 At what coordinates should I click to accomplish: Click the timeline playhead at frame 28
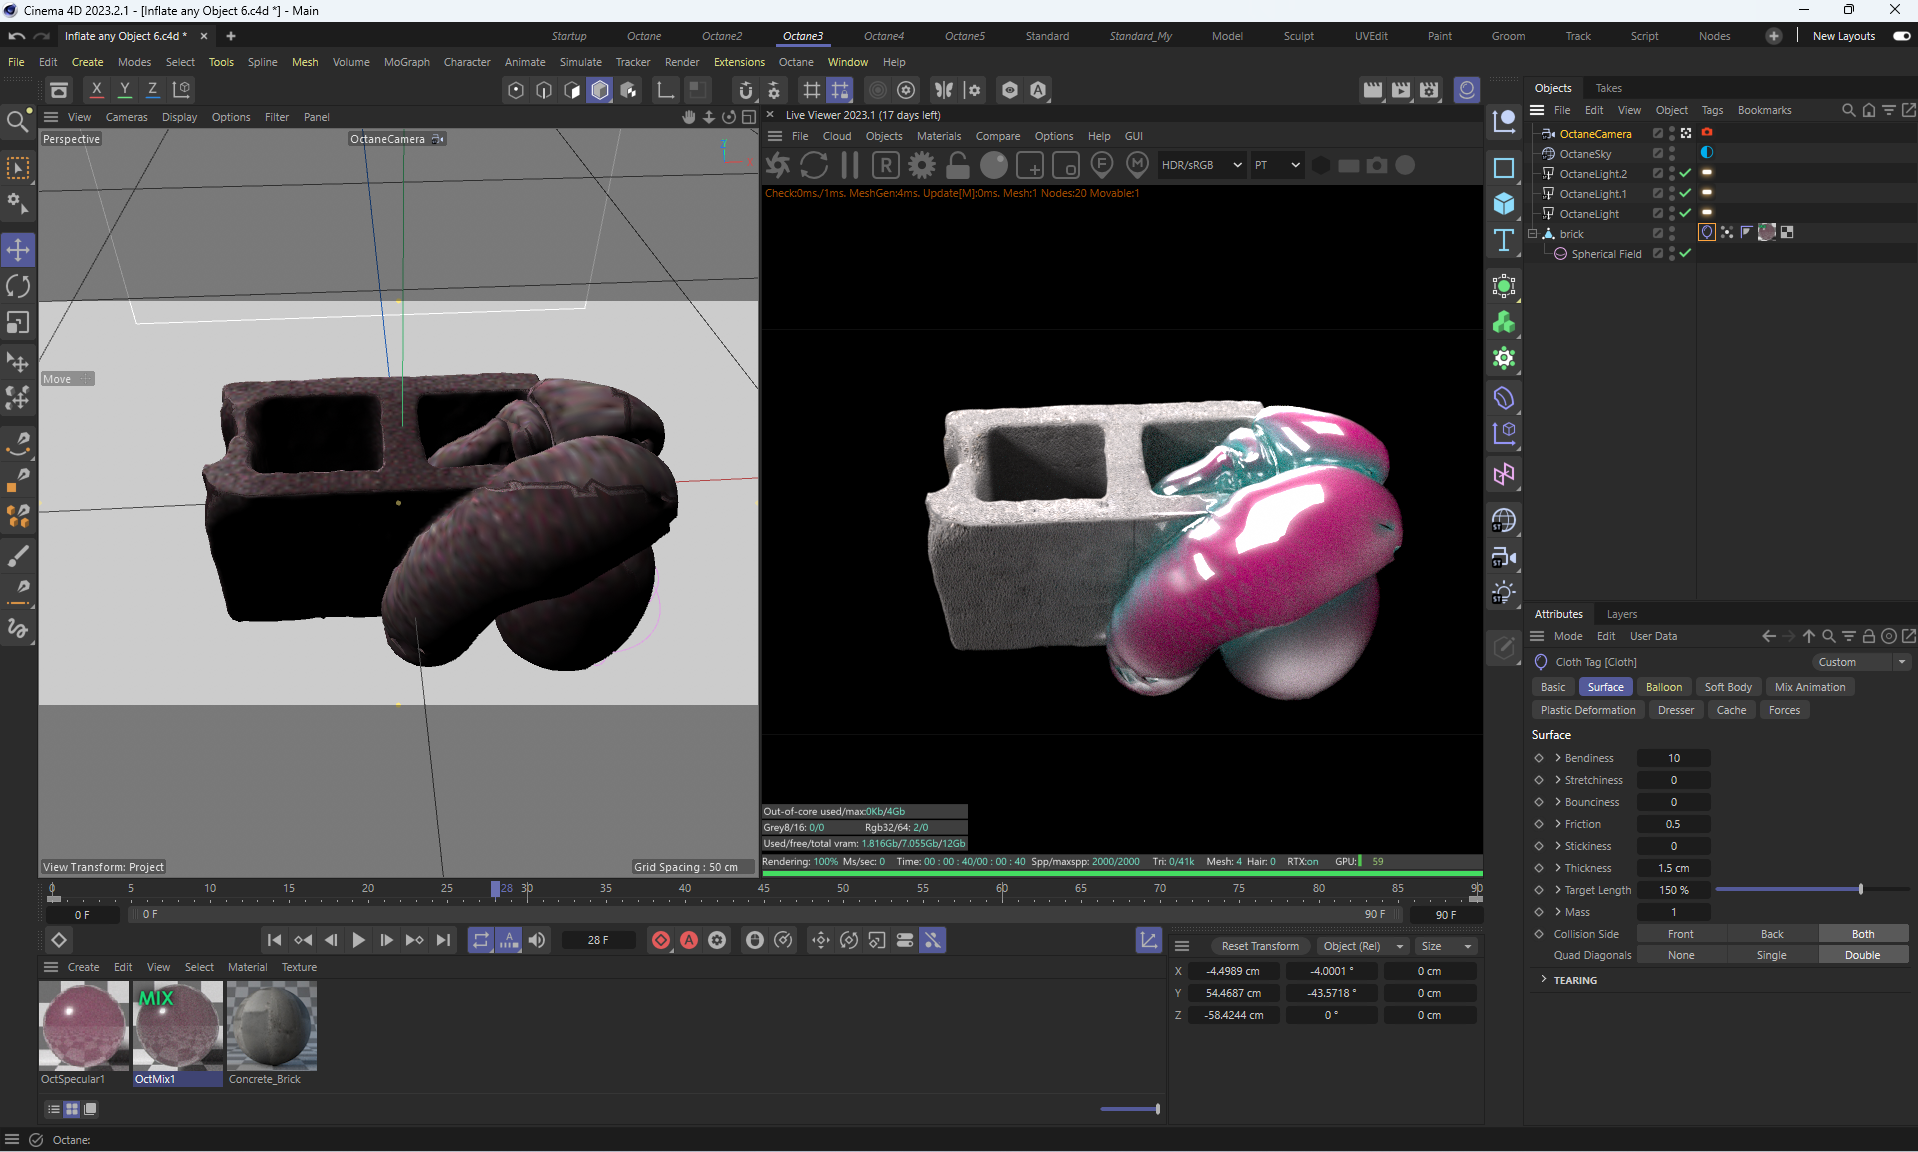click(x=495, y=889)
